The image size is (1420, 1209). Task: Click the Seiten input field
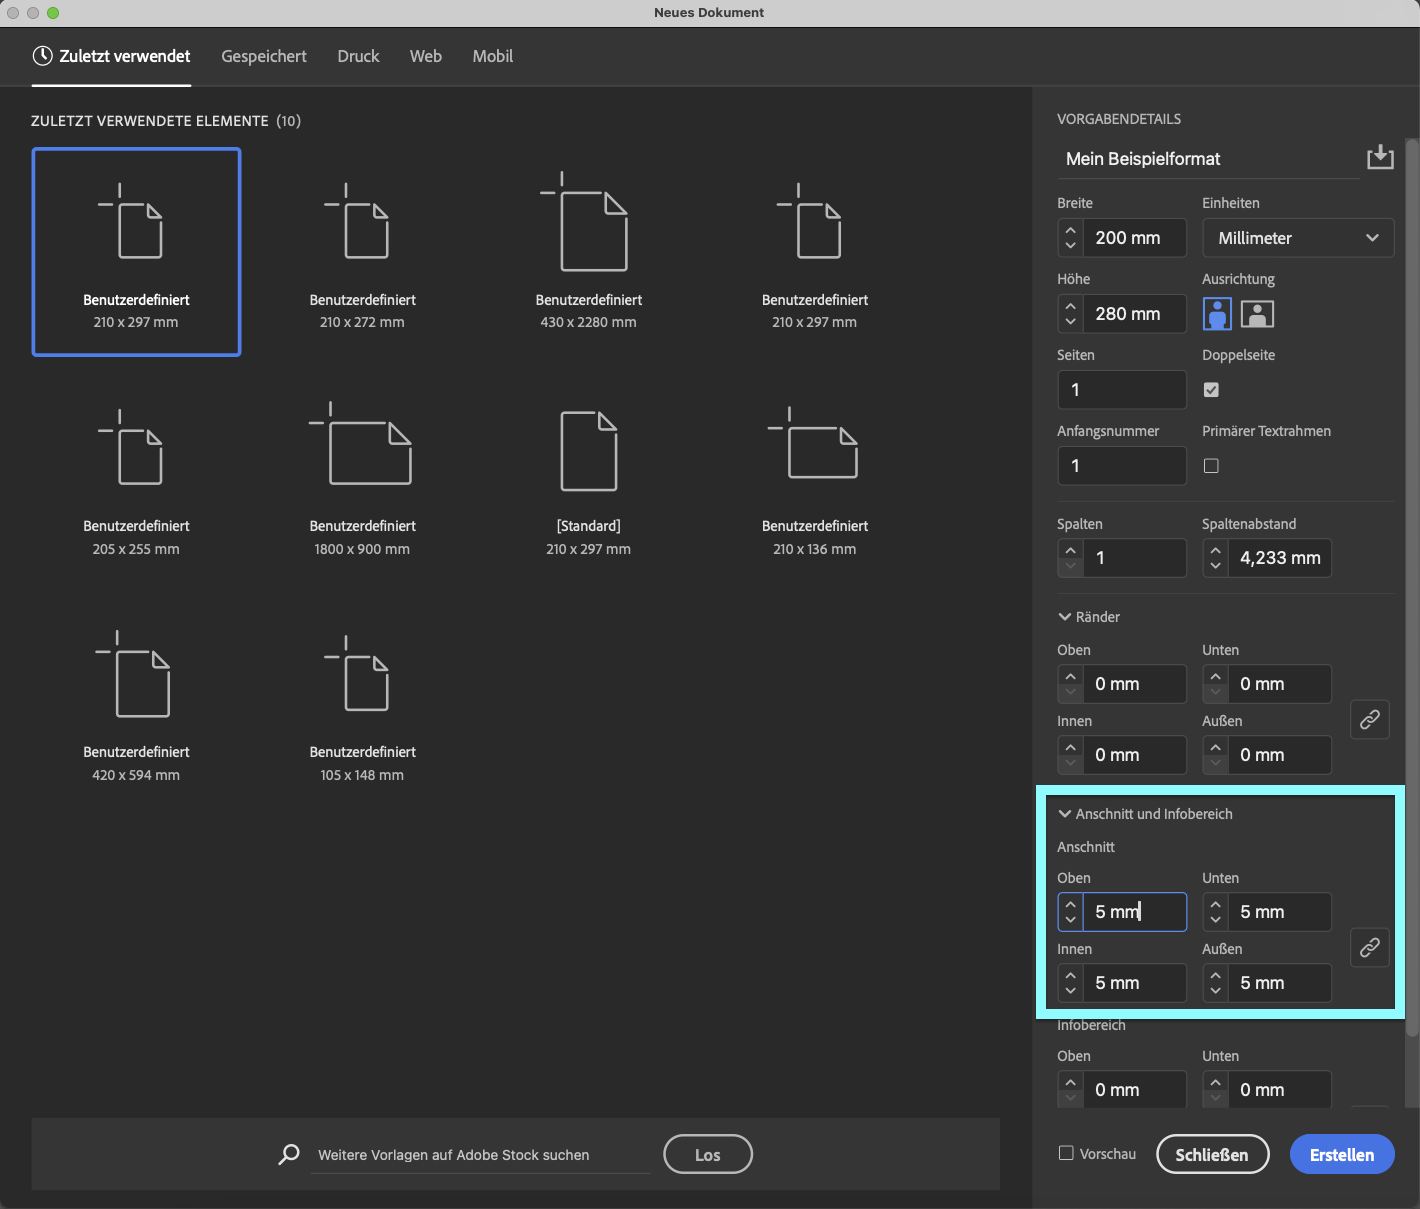(1122, 390)
